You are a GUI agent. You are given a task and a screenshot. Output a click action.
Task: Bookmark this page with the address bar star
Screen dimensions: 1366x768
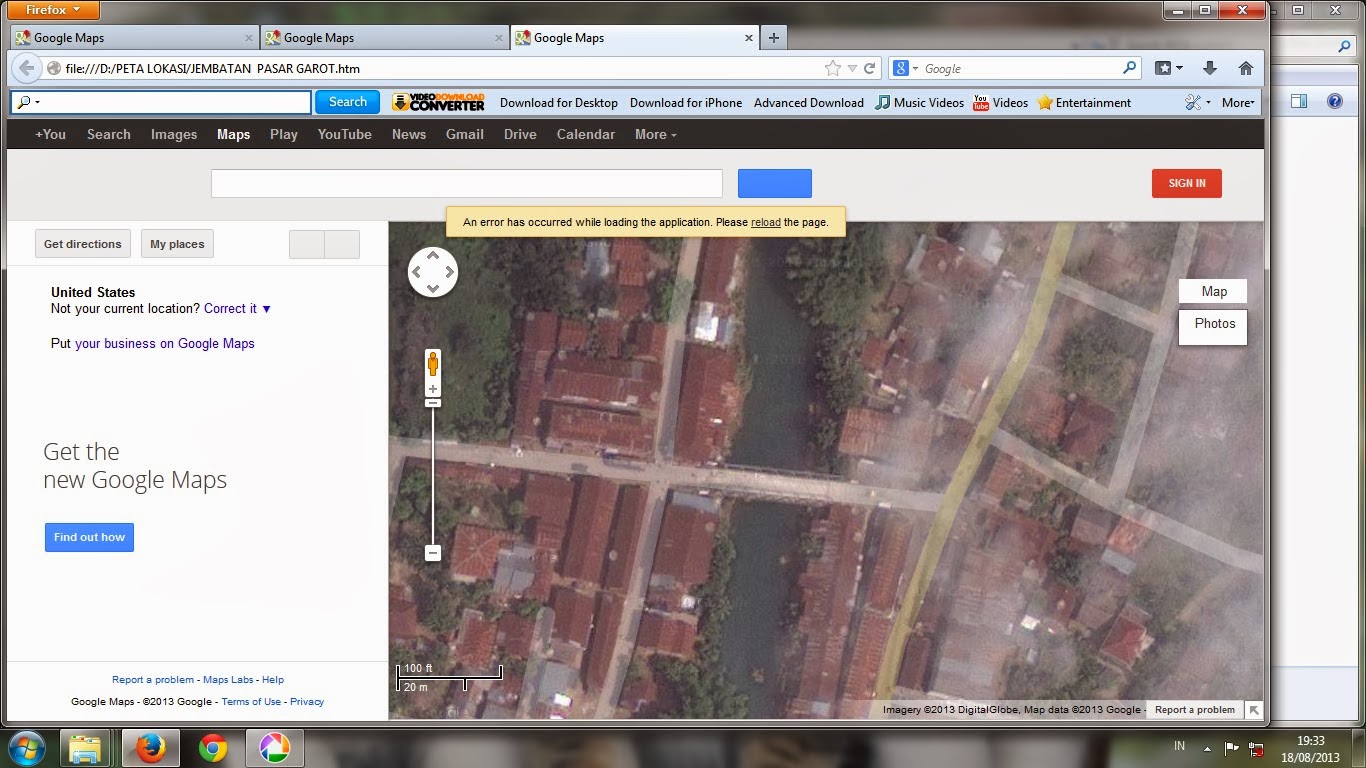pyautogui.click(x=832, y=68)
